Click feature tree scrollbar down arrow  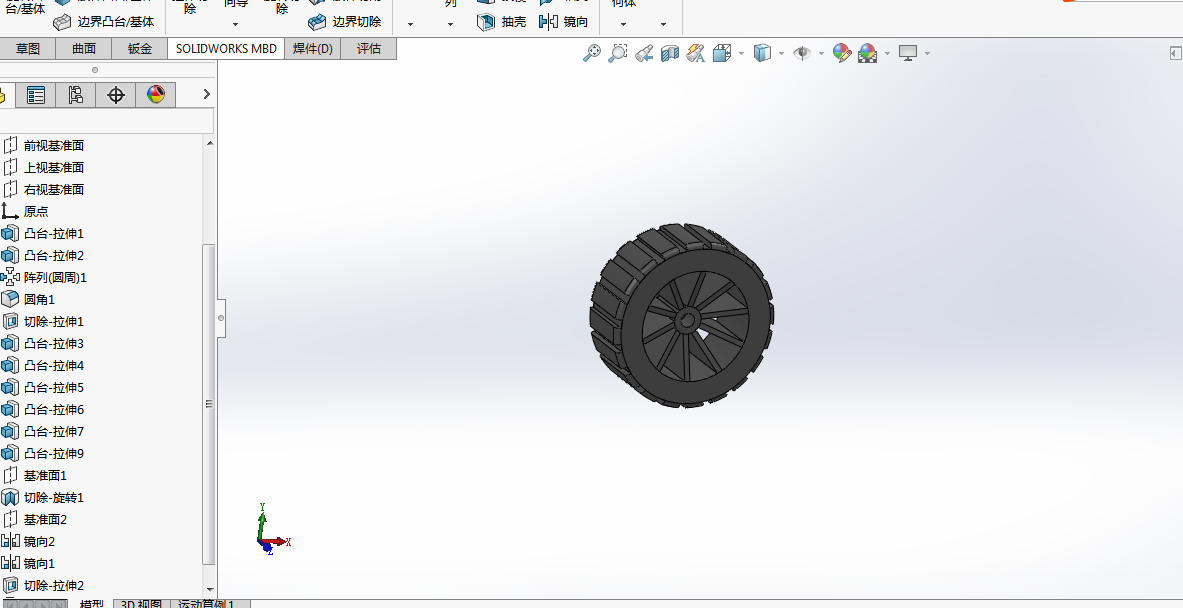click(x=210, y=590)
